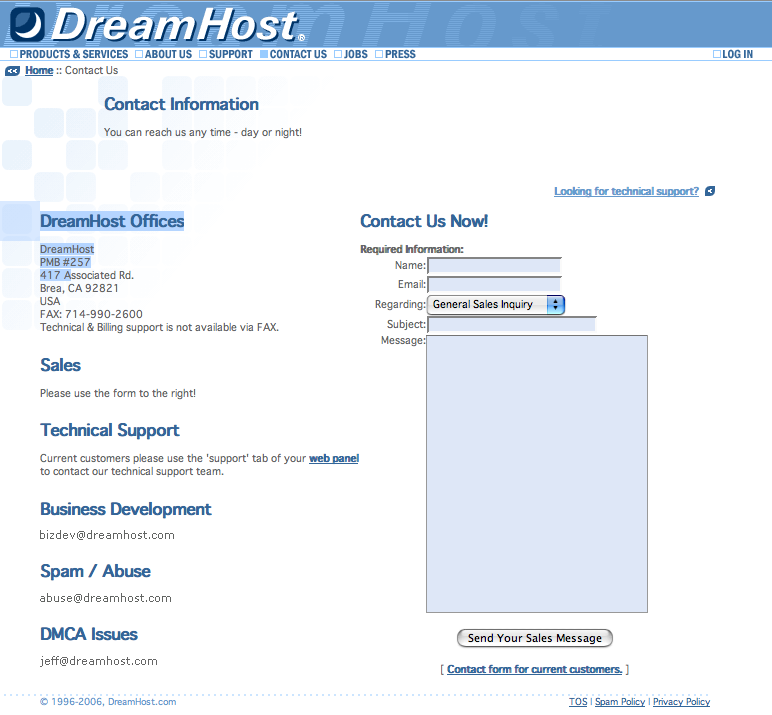Click into the Name input field
Screen dimensions: 772x715
[x=494, y=266]
